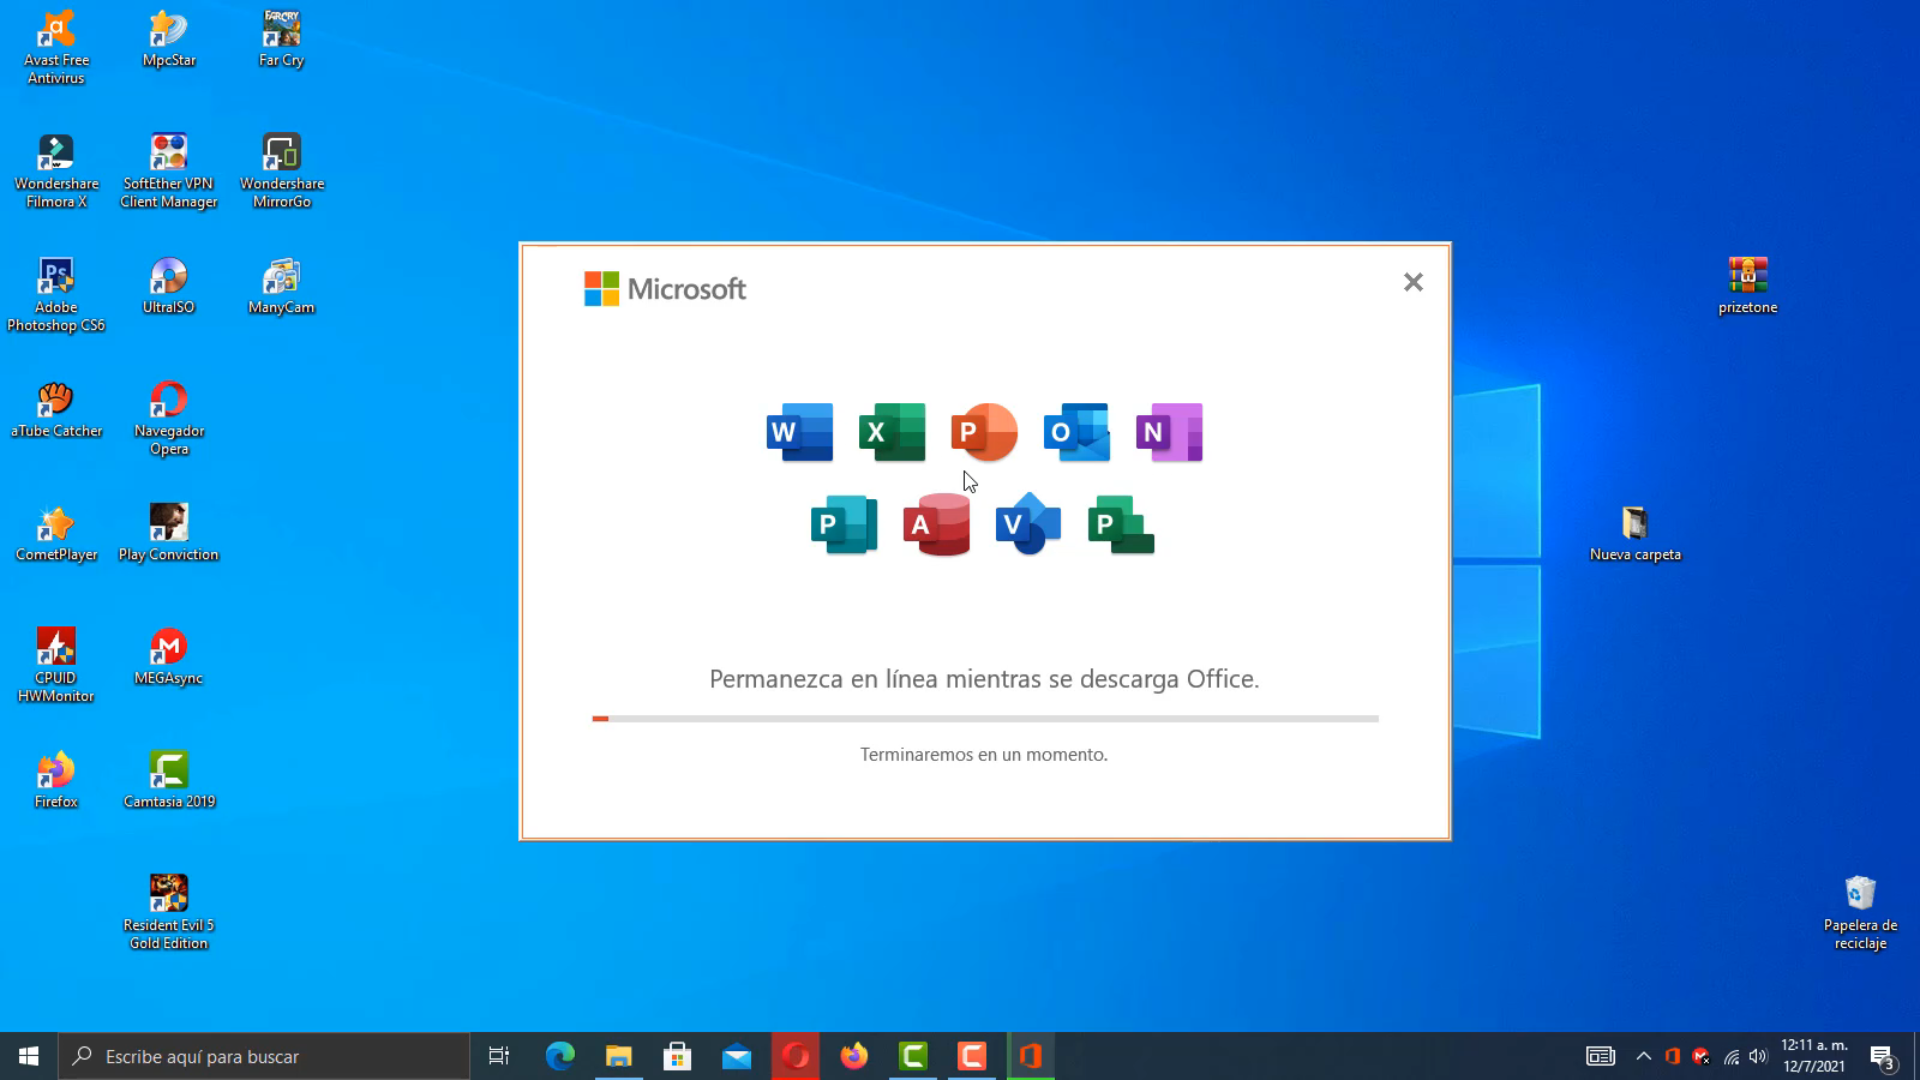Open Opera browser from taskbar
1920x1080 pixels.
click(796, 1056)
